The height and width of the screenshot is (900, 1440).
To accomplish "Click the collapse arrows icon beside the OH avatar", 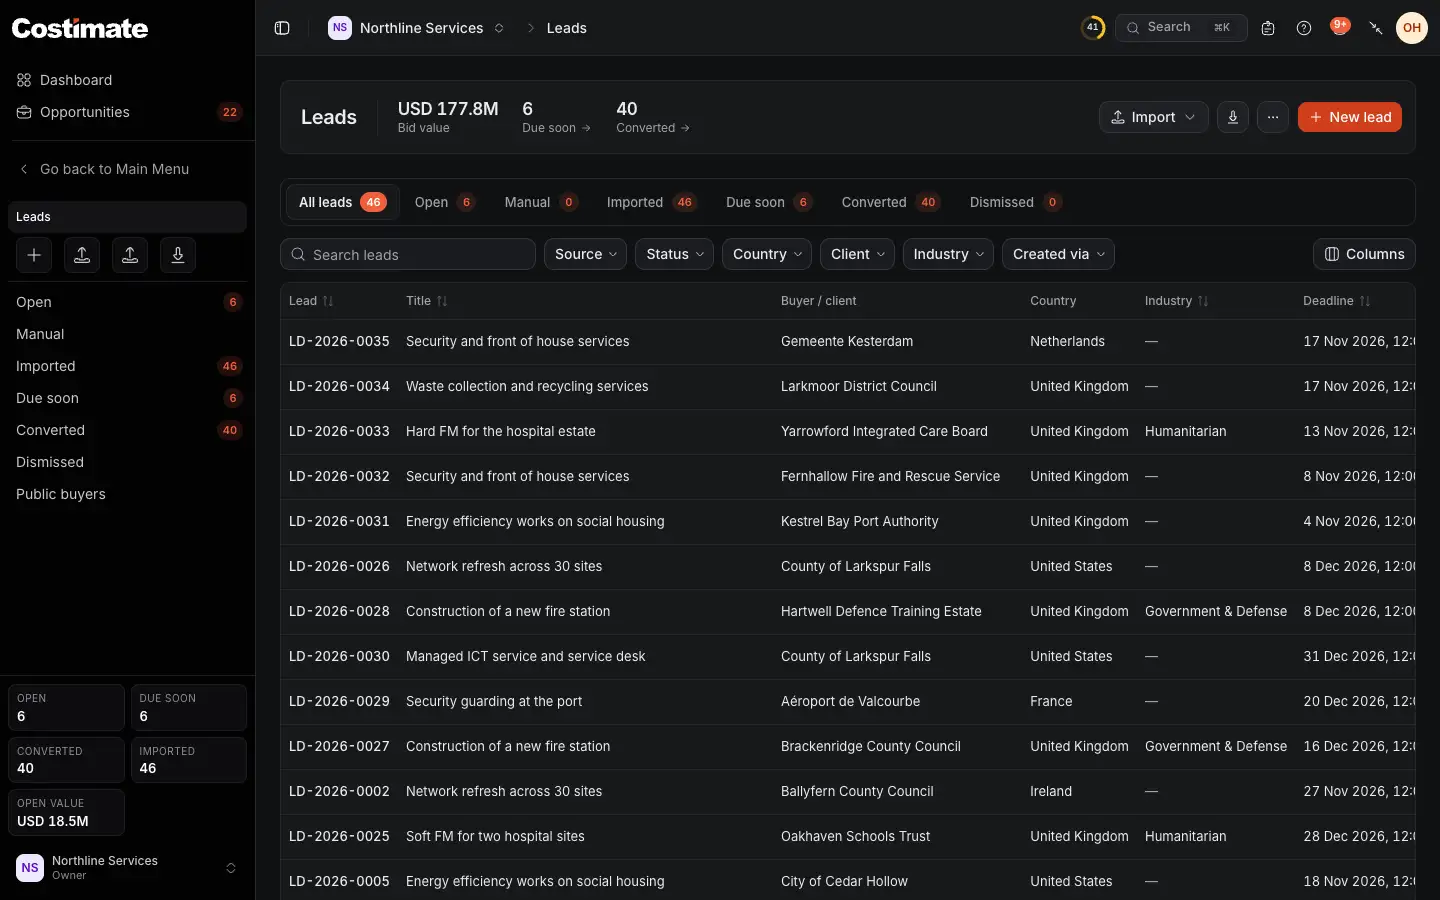I will pos(1376,28).
